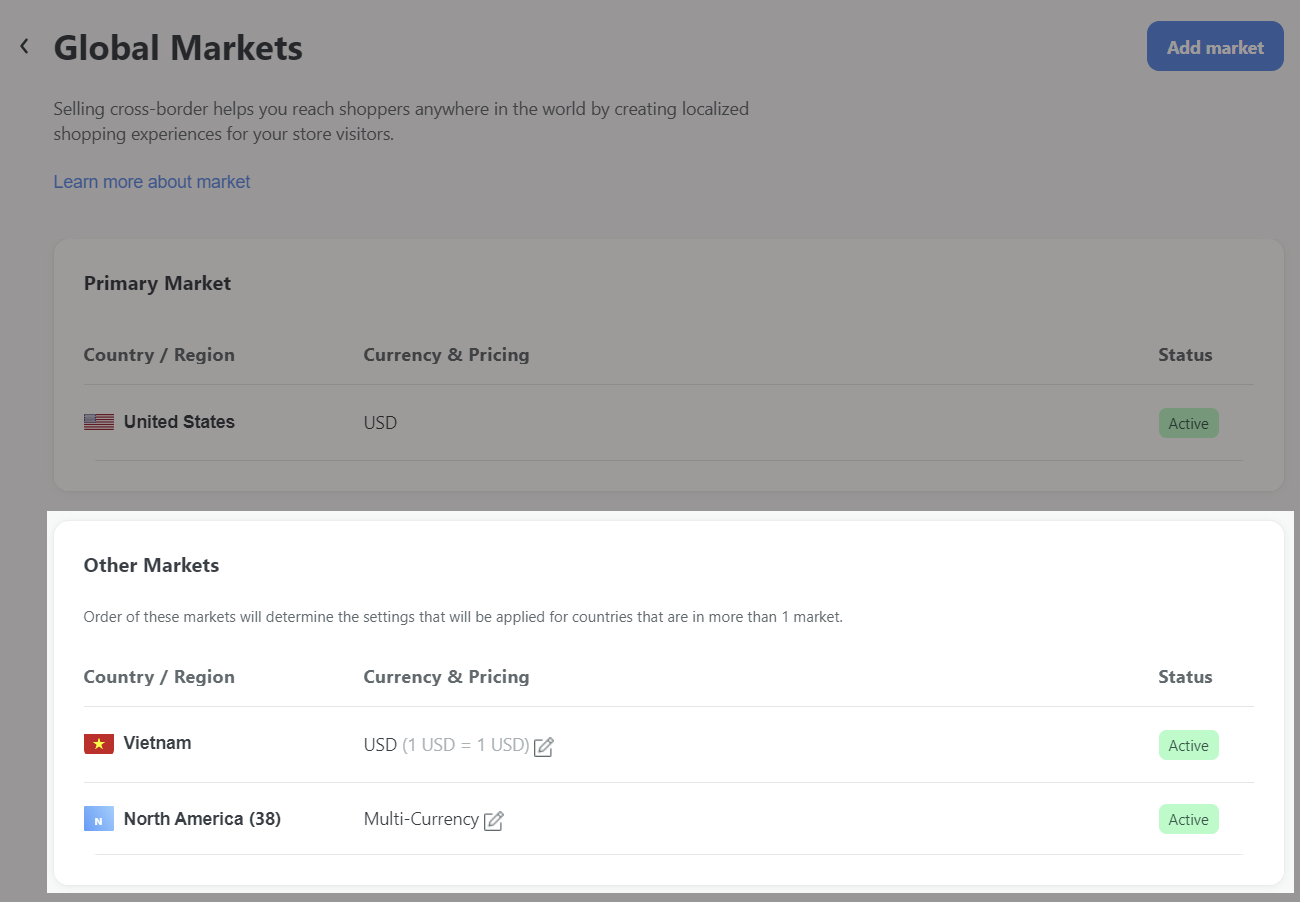This screenshot has width=1300, height=902.
Task: Click the Other Markets heading
Action: coord(151,565)
